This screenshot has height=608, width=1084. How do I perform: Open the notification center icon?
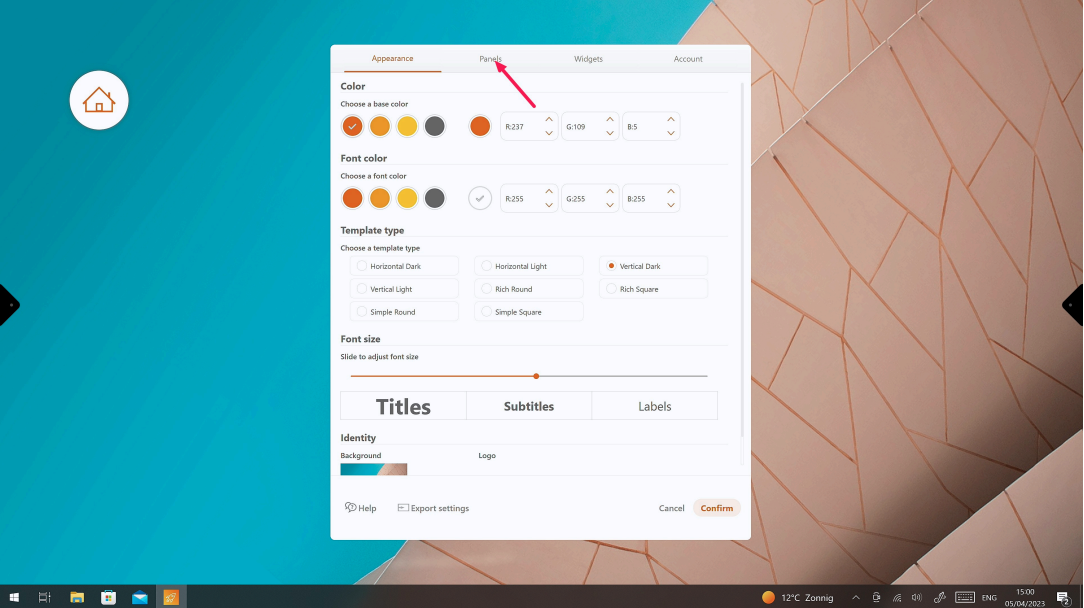coord(1063,597)
